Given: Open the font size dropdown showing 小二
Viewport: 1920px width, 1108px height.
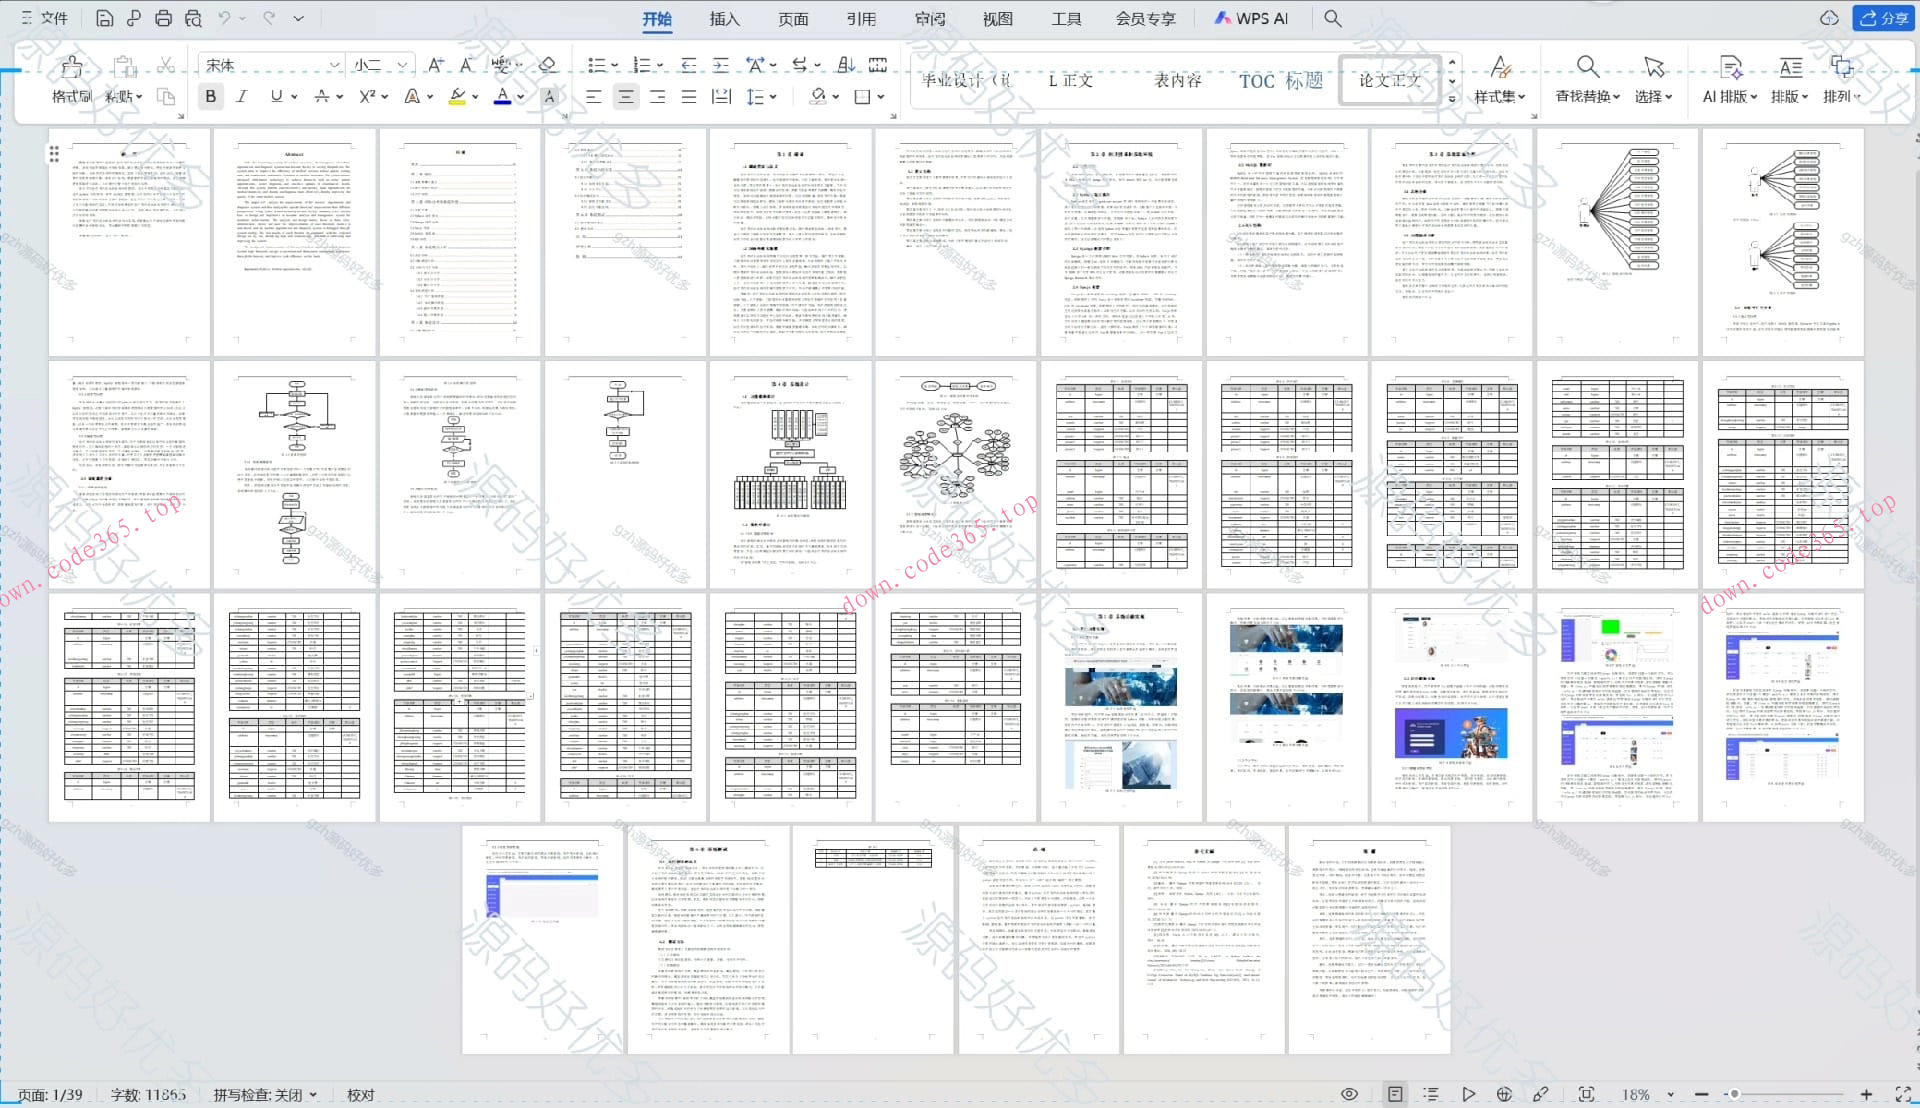Looking at the screenshot, I should click(402, 65).
